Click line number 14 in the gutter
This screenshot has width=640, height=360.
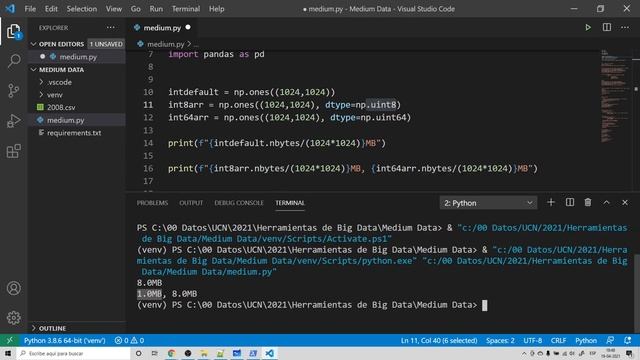[x=148, y=143]
